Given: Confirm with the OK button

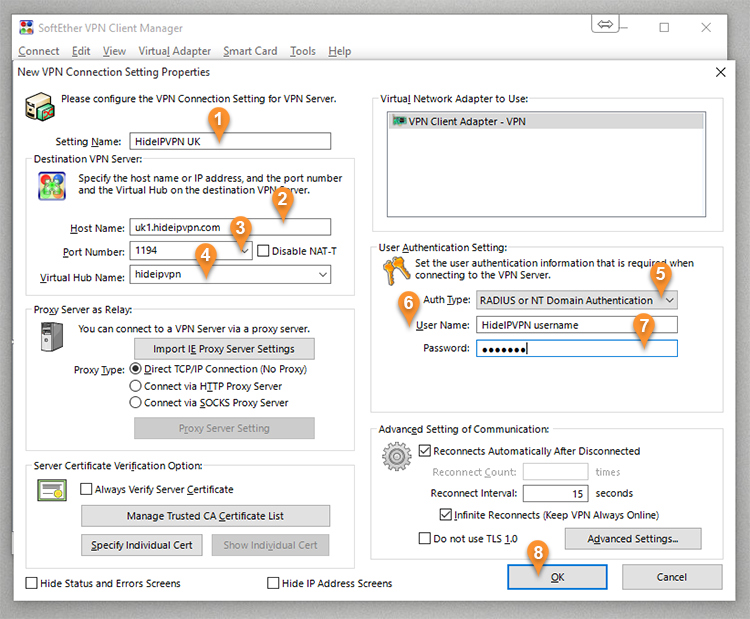Looking at the screenshot, I should coord(557,577).
